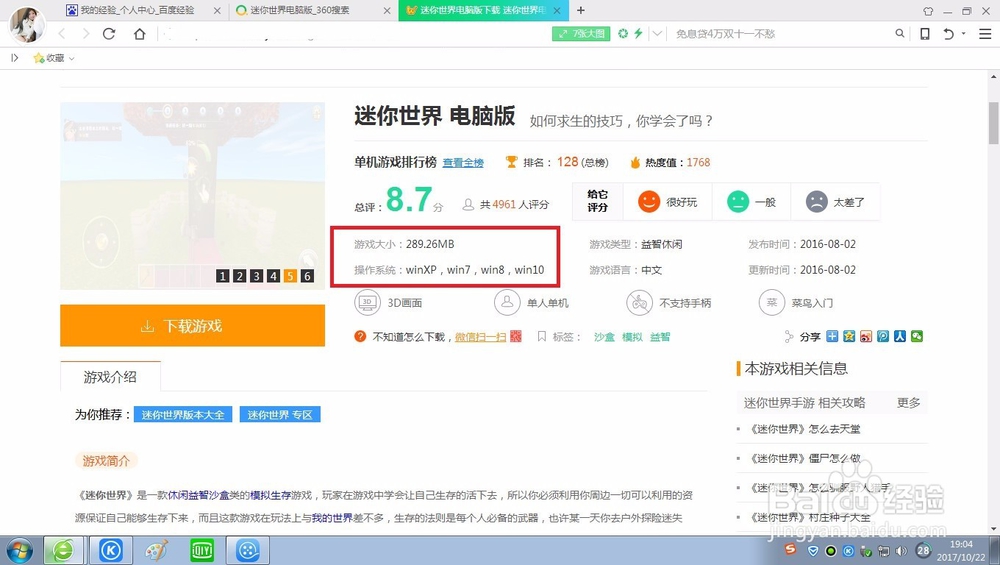
Task: Share to Renren icon
Action: (899, 336)
